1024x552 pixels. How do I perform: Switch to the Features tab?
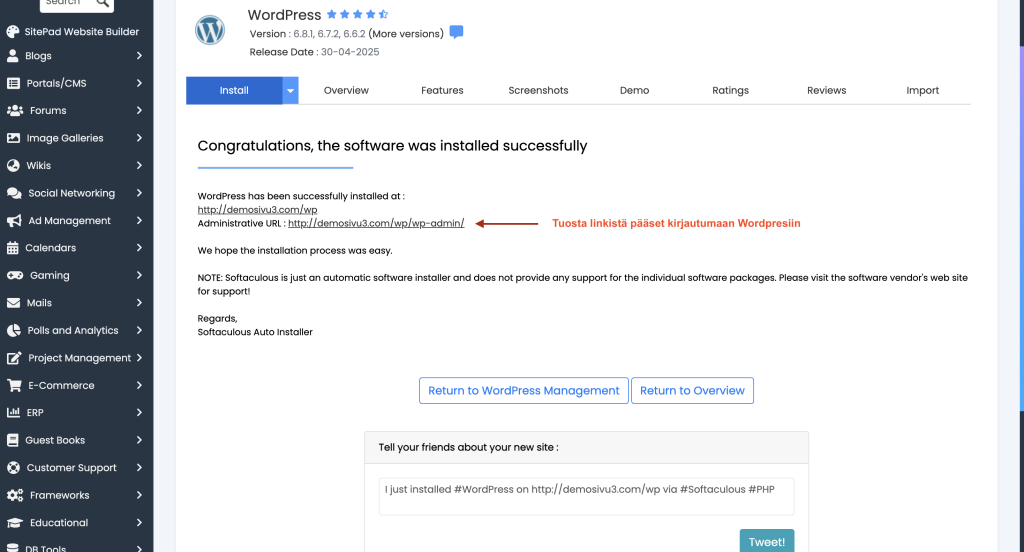pyautogui.click(x=442, y=91)
